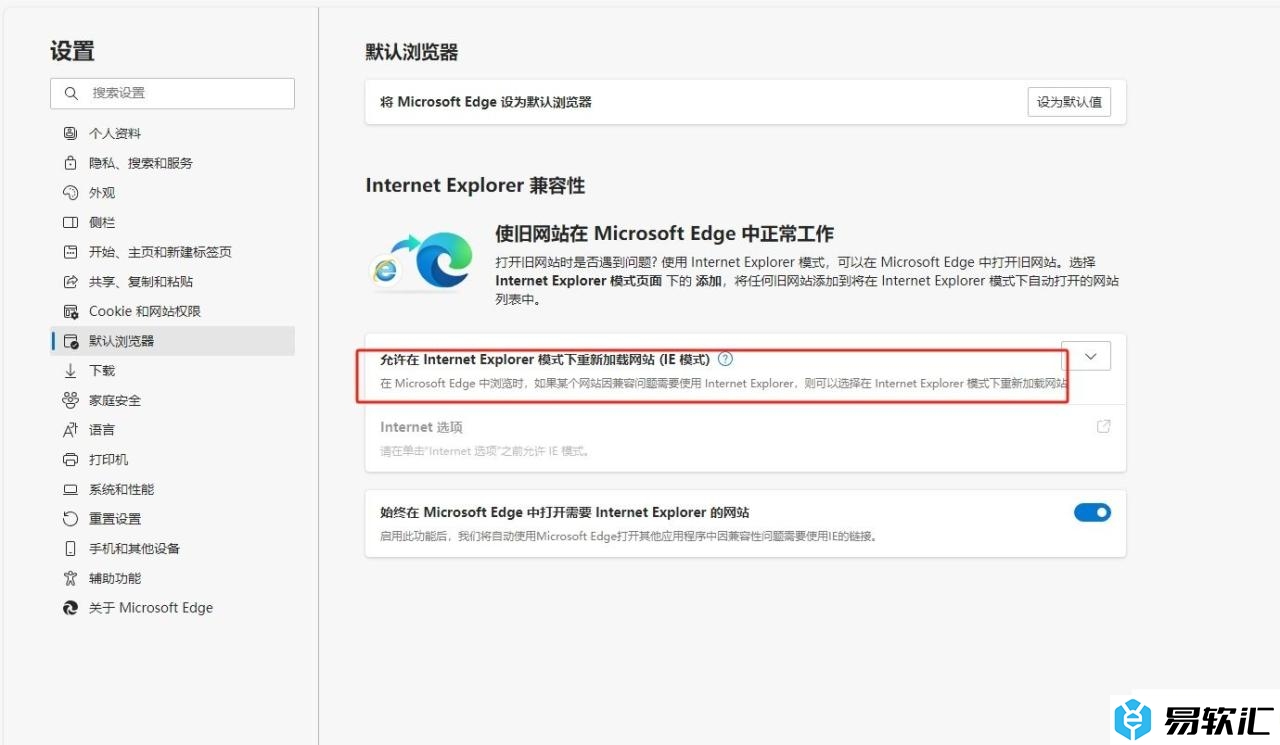Go to 下载 settings
This screenshot has height=745, width=1280.
(172, 371)
